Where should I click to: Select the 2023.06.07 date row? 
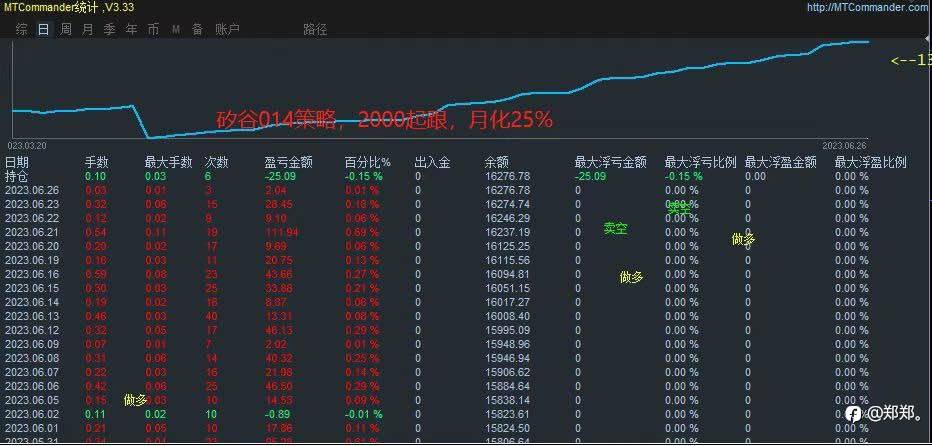[x=33, y=372]
